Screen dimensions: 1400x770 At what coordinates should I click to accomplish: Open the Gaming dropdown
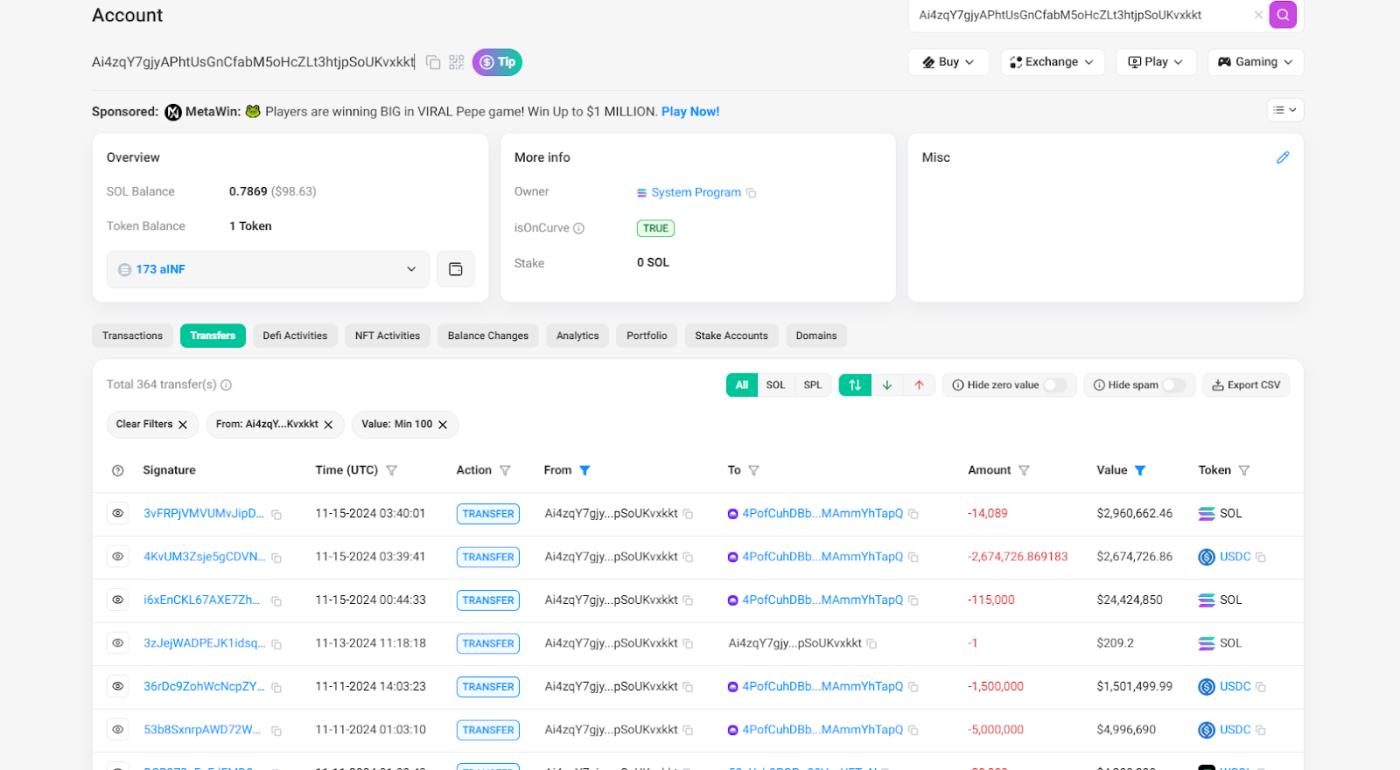1255,61
